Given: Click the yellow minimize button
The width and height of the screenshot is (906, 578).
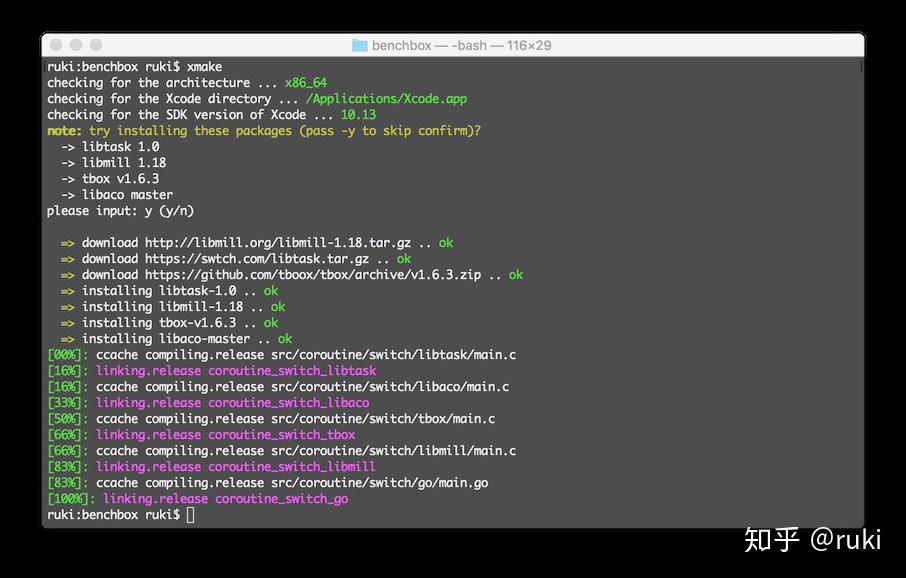Looking at the screenshot, I should pos(75,44).
